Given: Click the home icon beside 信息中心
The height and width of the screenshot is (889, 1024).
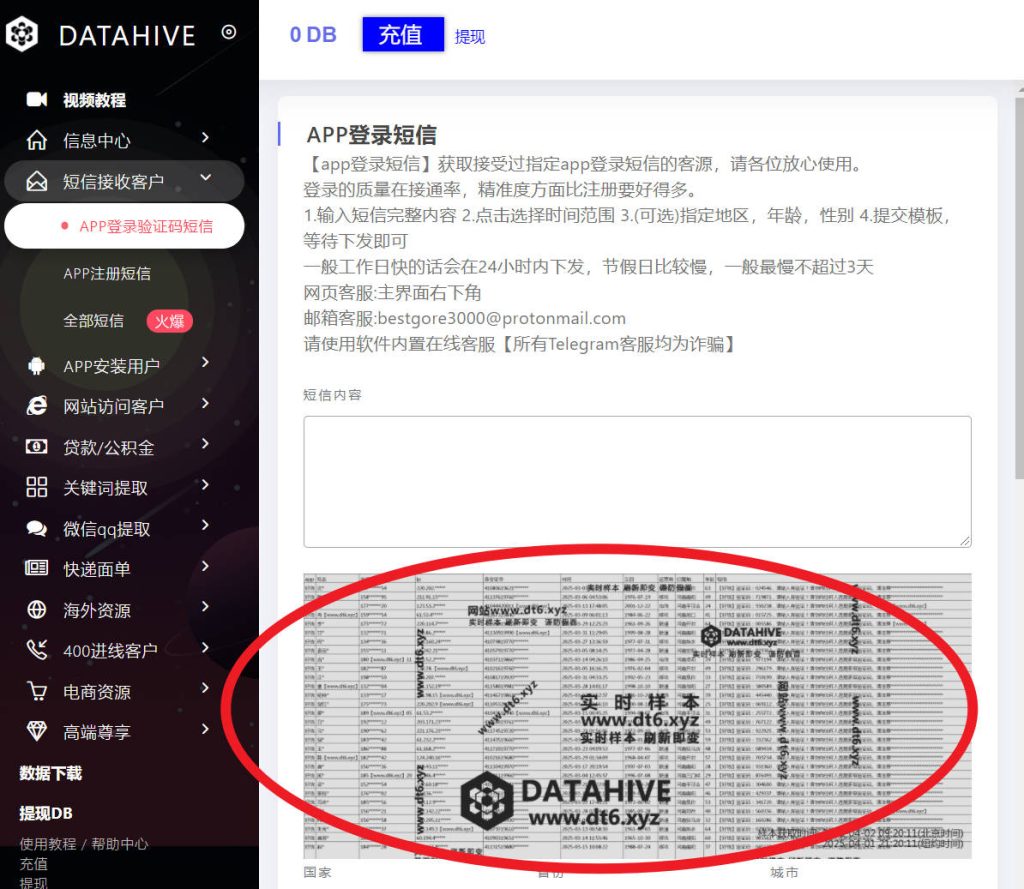Looking at the screenshot, I should pos(37,140).
